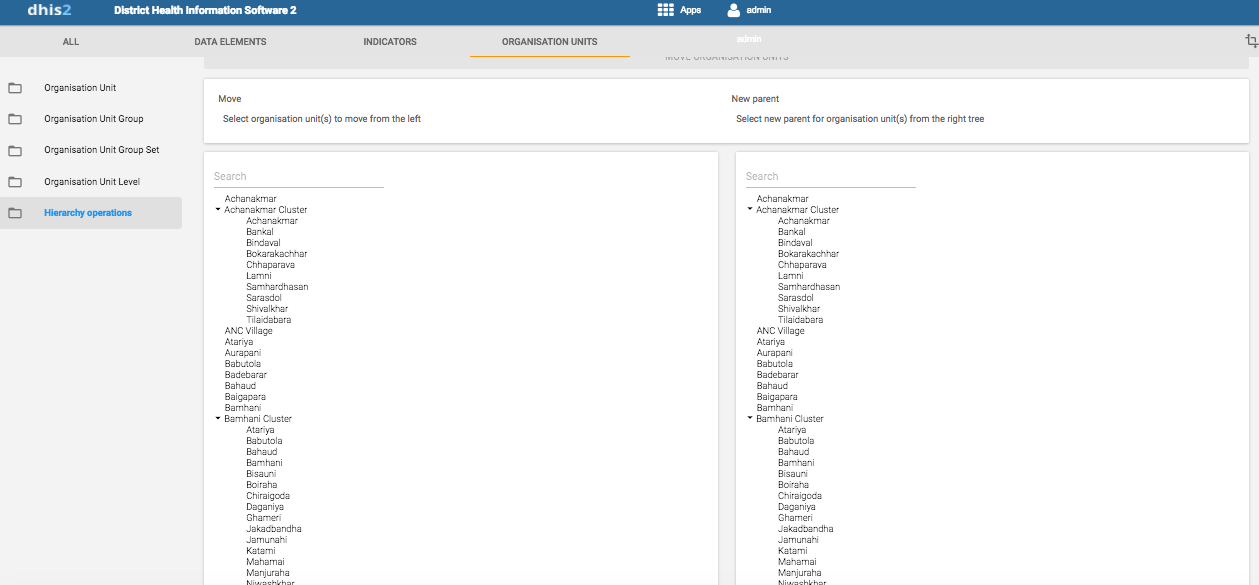Collapse Bamhani Cluster in left tree
This screenshot has width=1259, height=585.
click(x=218, y=419)
